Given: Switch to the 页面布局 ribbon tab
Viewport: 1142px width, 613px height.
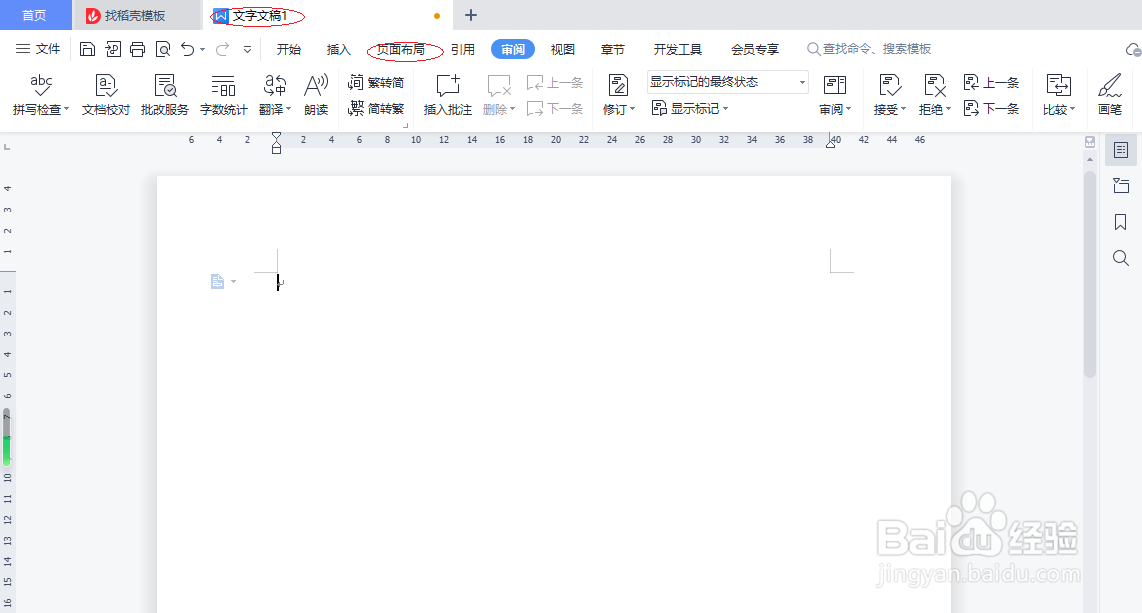Looking at the screenshot, I should 403,48.
